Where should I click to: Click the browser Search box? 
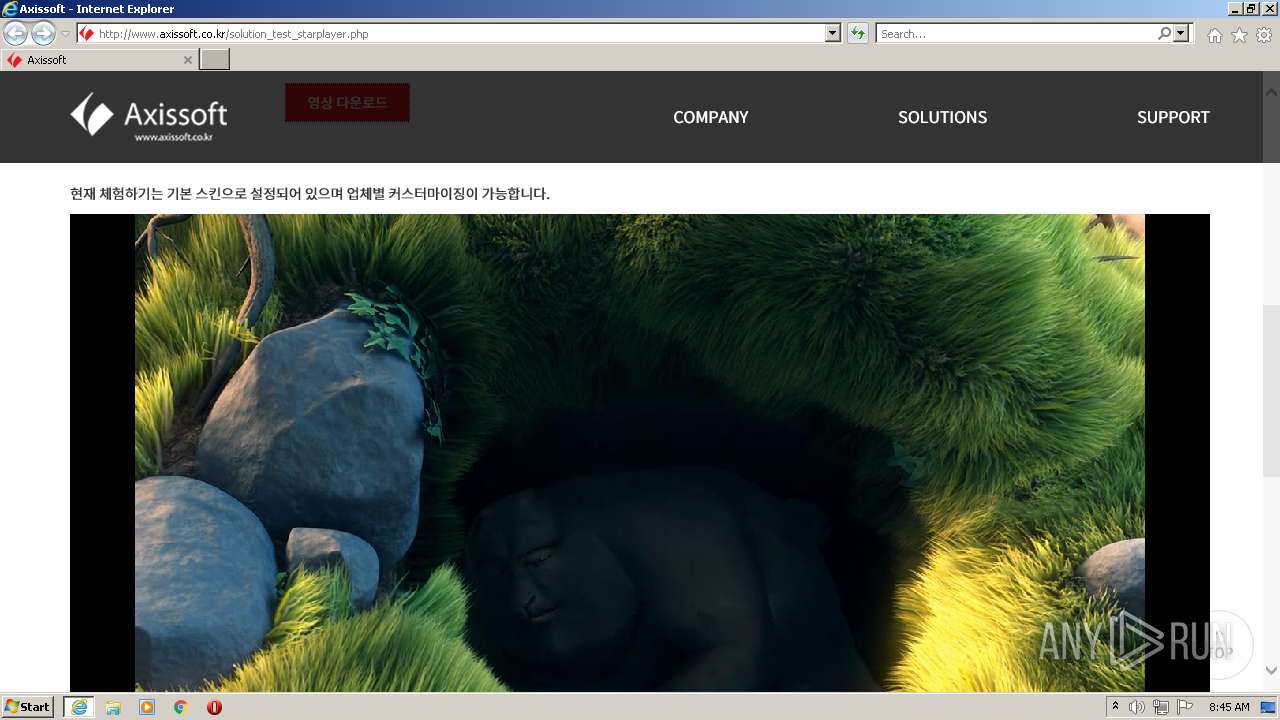tap(1015, 34)
